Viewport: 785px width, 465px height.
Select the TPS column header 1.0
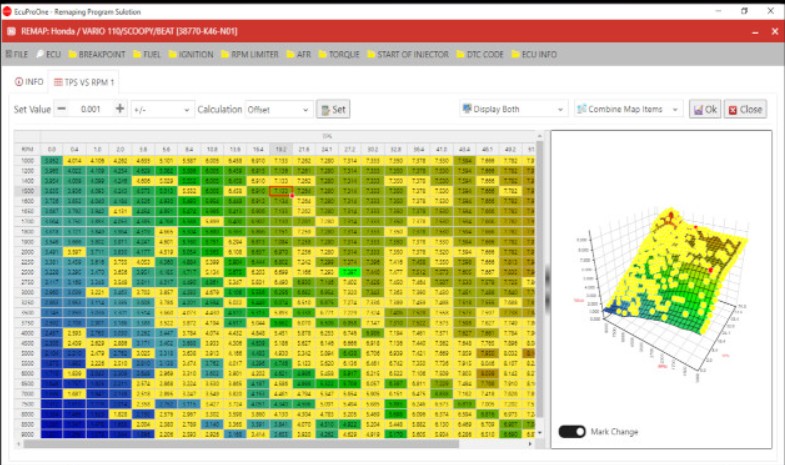[97, 149]
